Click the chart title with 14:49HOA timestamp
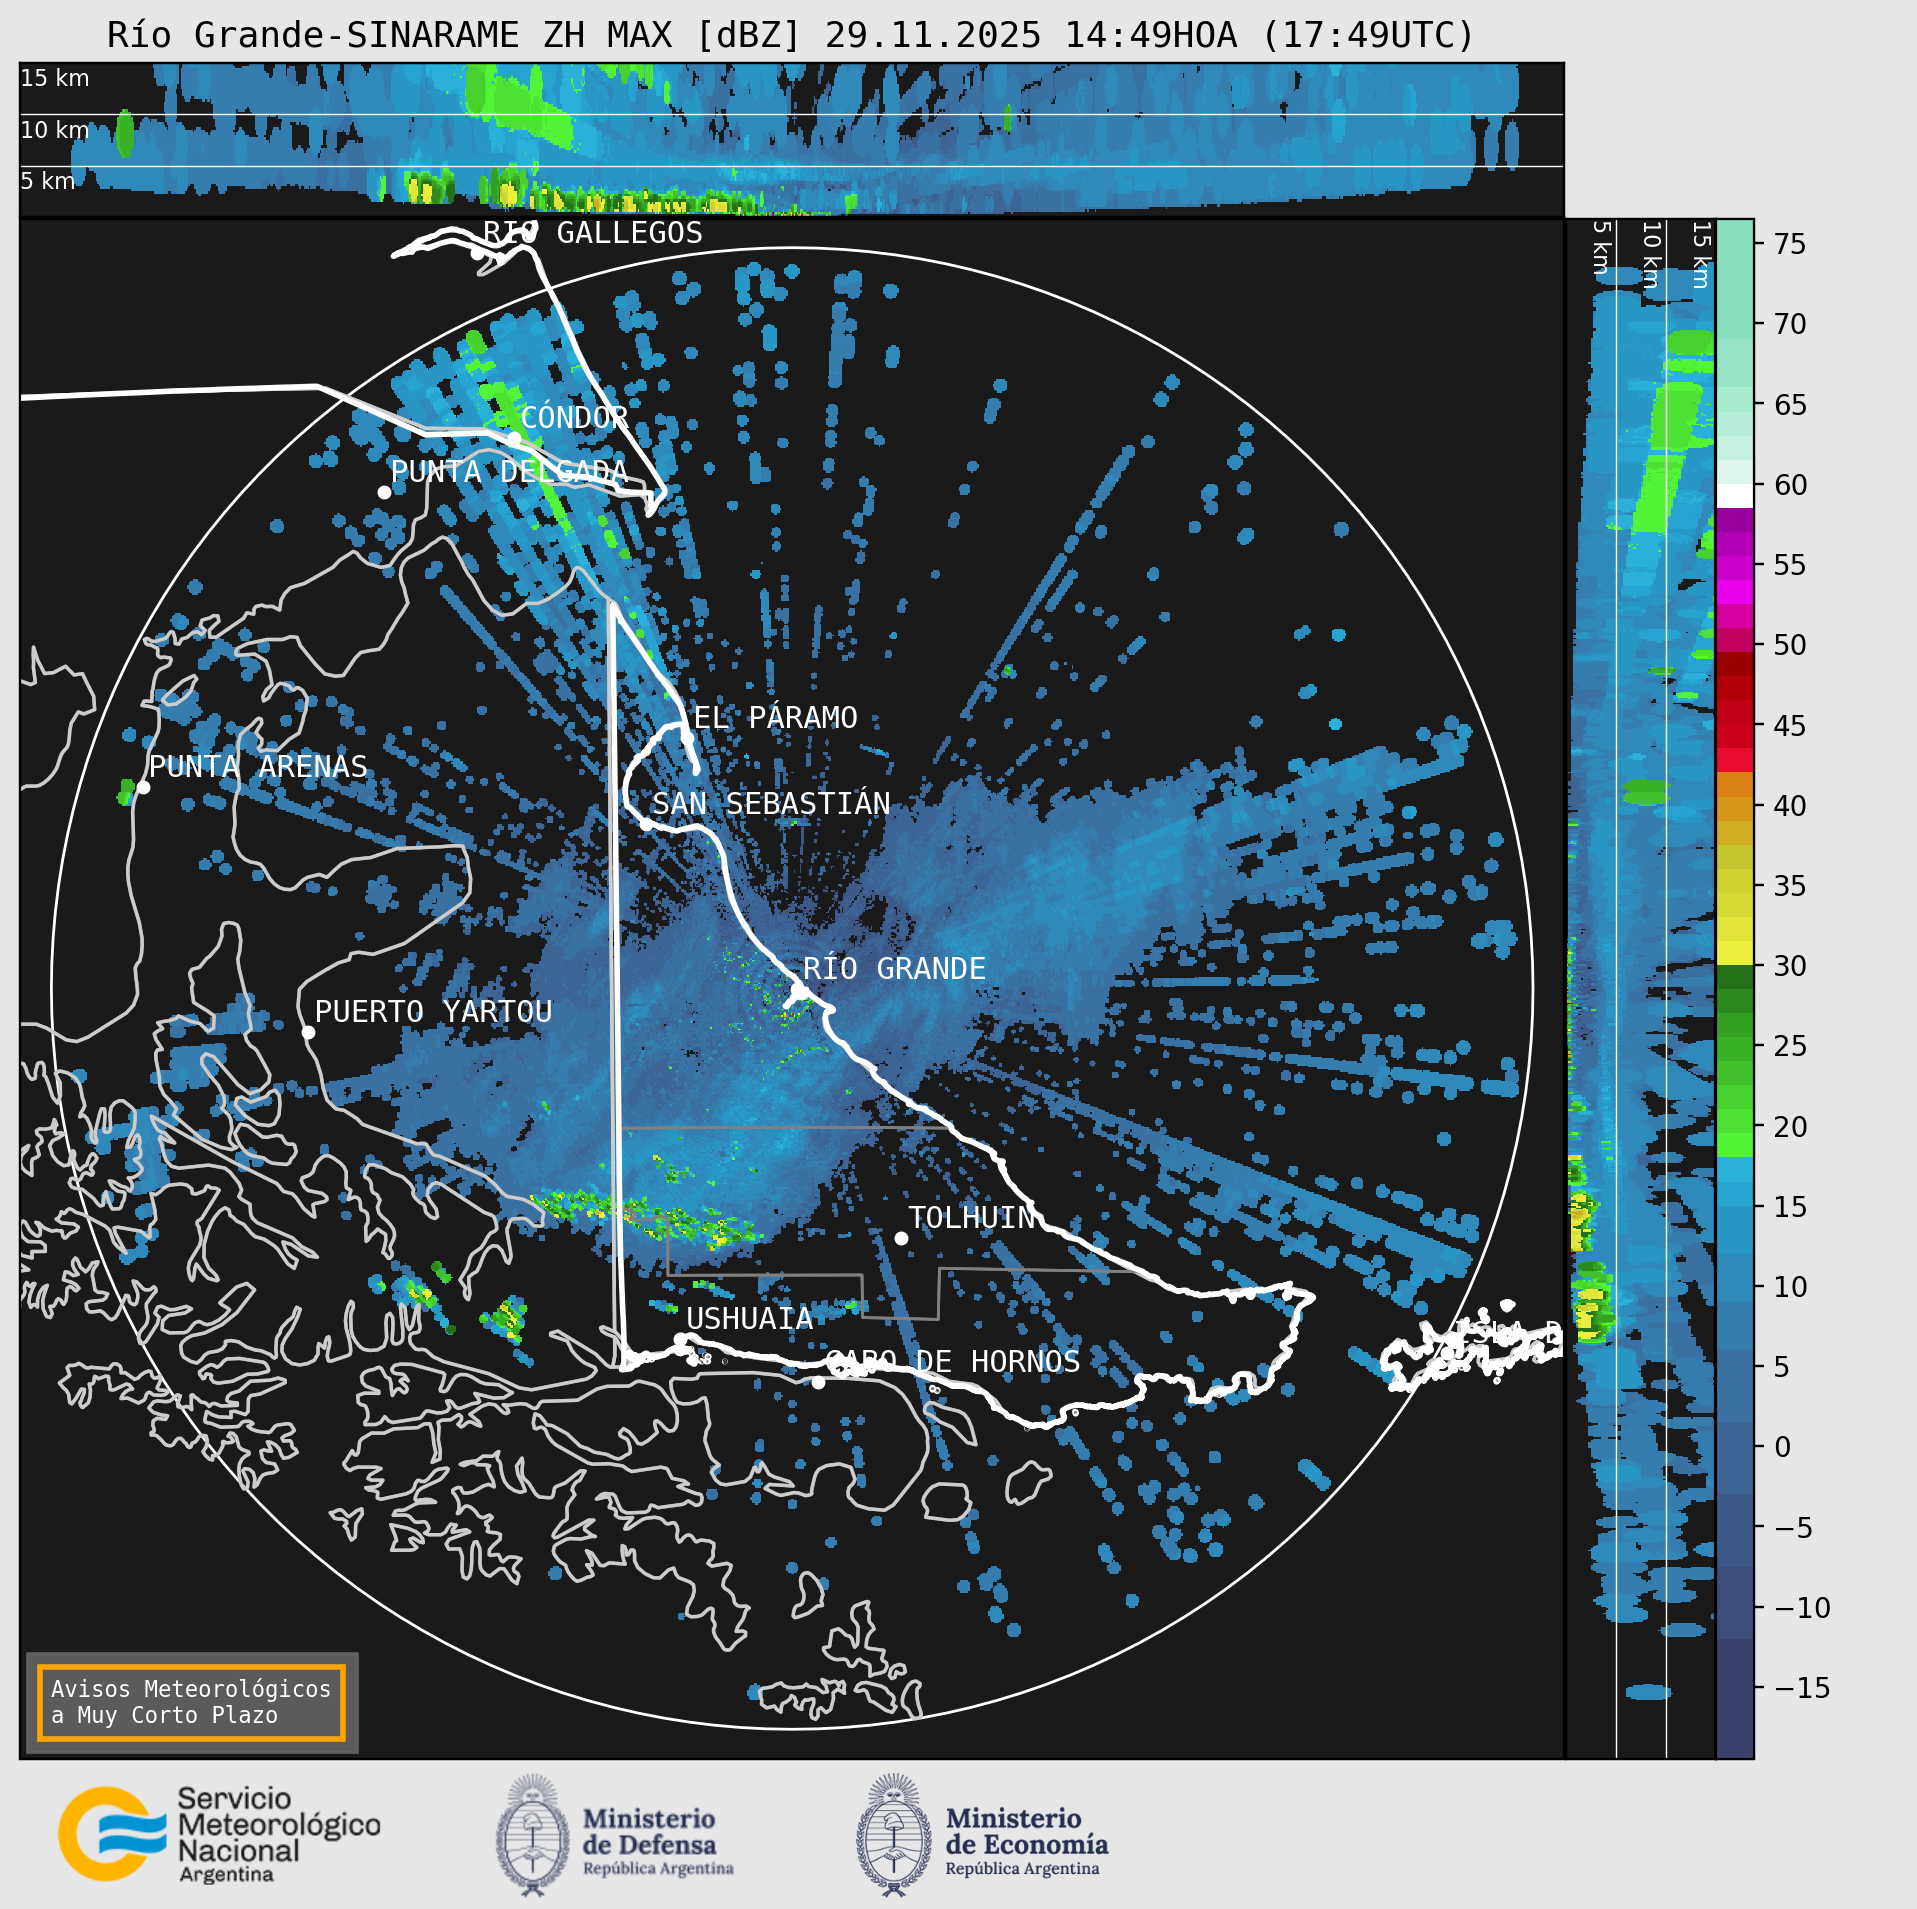Viewport: 1917px width, 1909px height. [x=791, y=35]
